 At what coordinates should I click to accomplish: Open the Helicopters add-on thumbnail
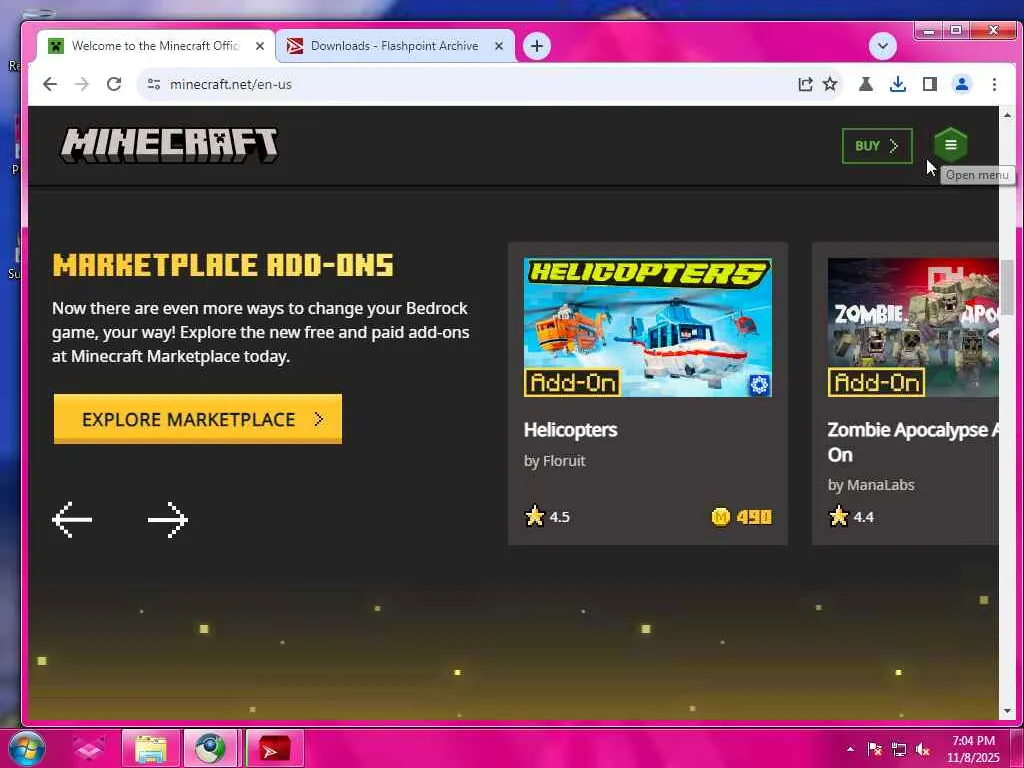[x=648, y=327]
